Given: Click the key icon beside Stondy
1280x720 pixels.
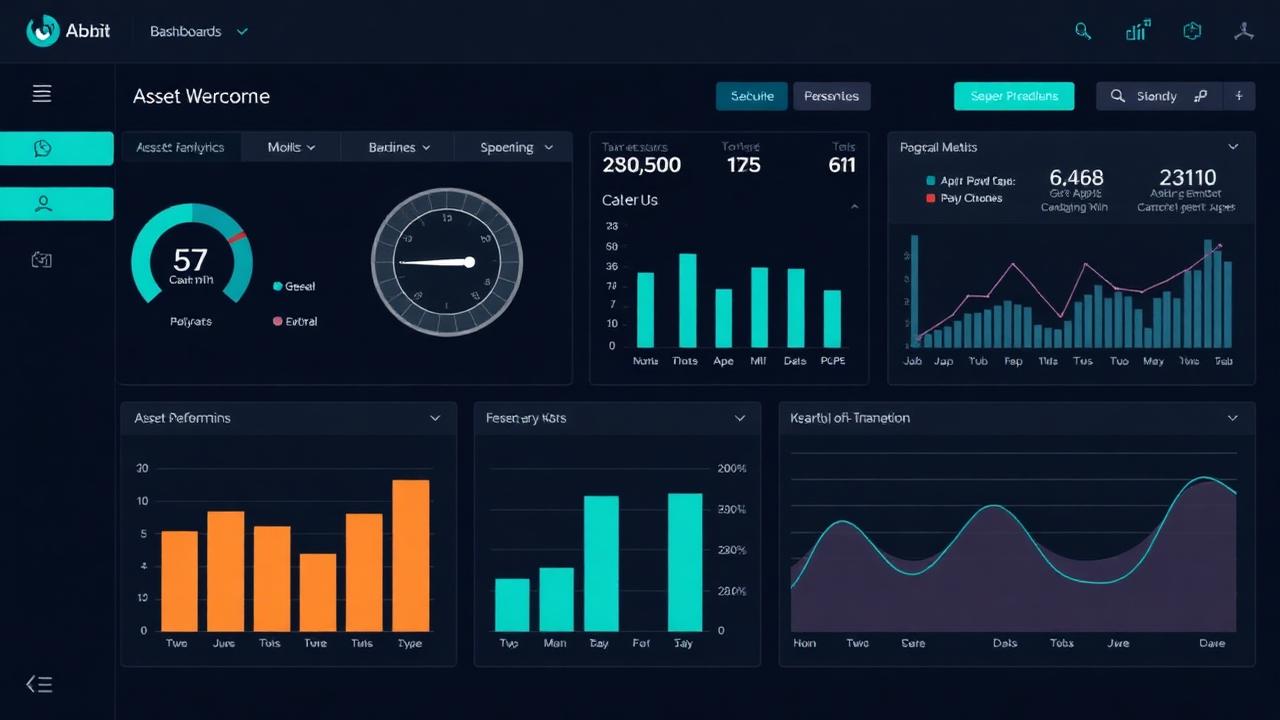Looking at the screenshot, I should click(1200, 96).
